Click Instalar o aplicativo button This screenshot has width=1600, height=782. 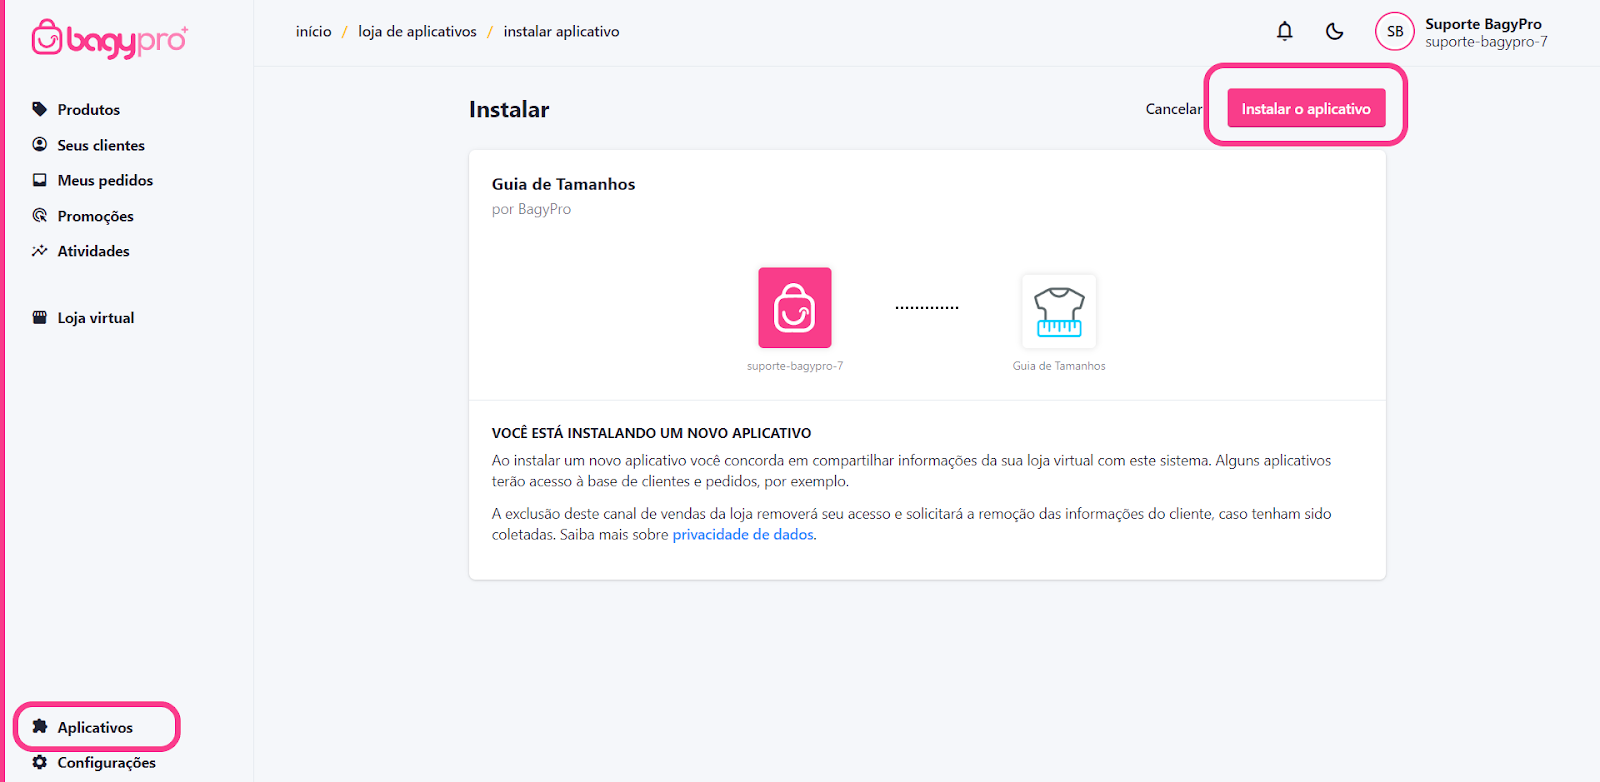[1306, 108]
